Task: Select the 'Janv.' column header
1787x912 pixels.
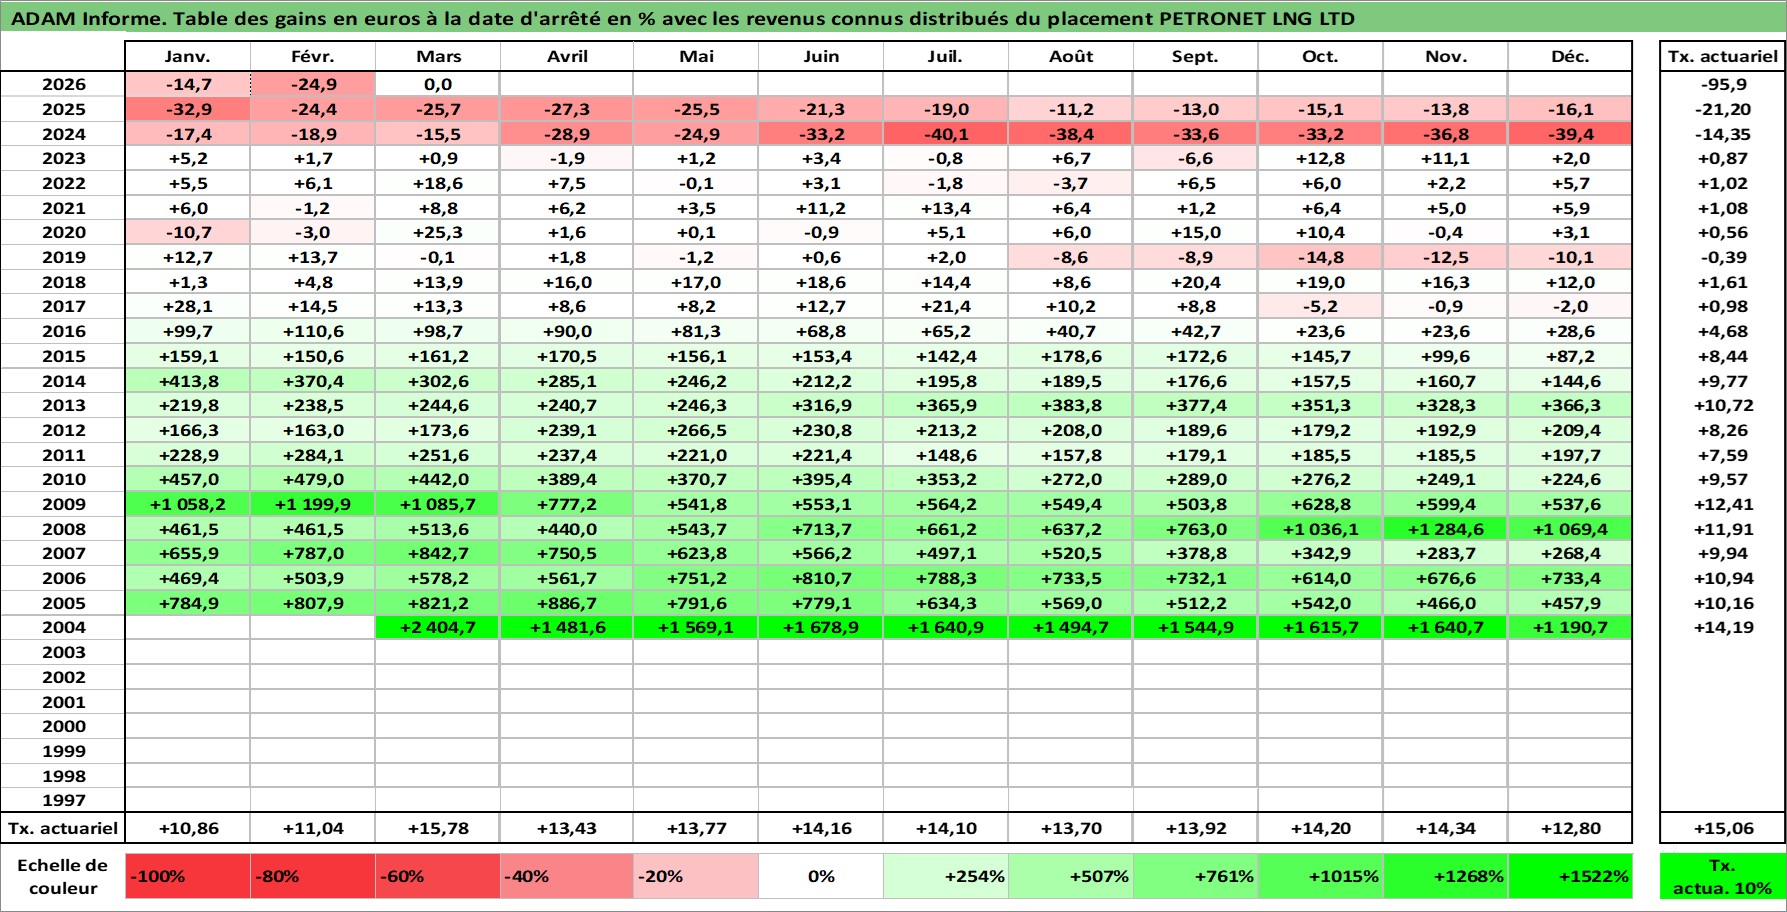Action: pyautogui.click(x=188, y=57)
